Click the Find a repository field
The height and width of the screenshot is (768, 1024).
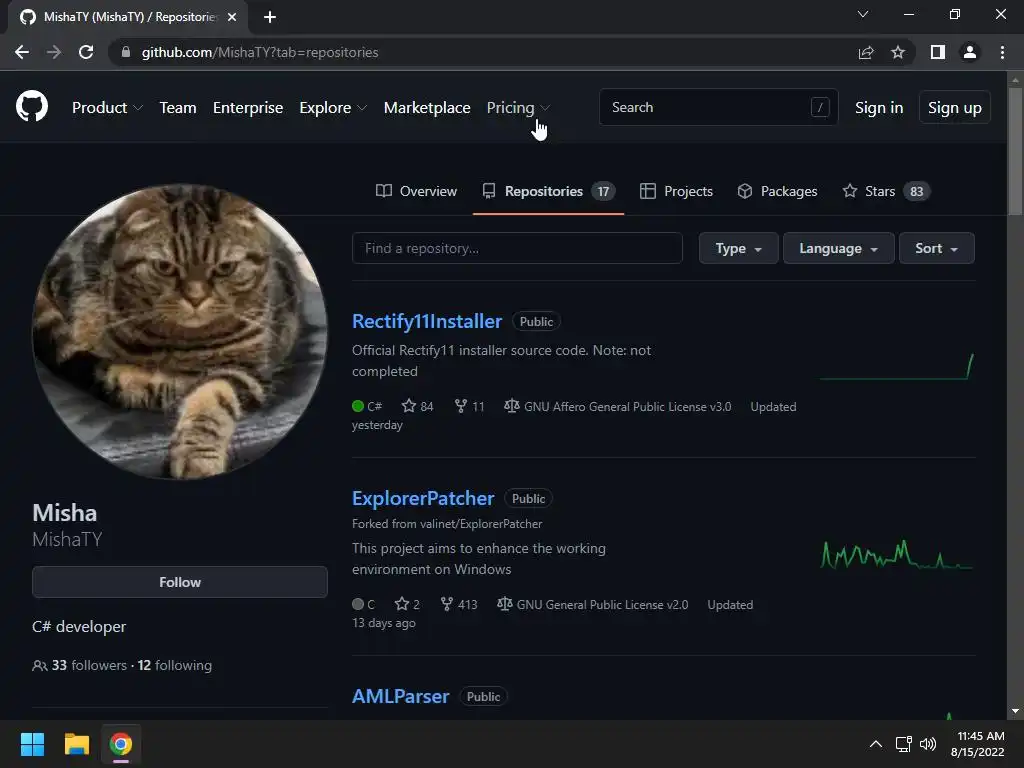517,248
